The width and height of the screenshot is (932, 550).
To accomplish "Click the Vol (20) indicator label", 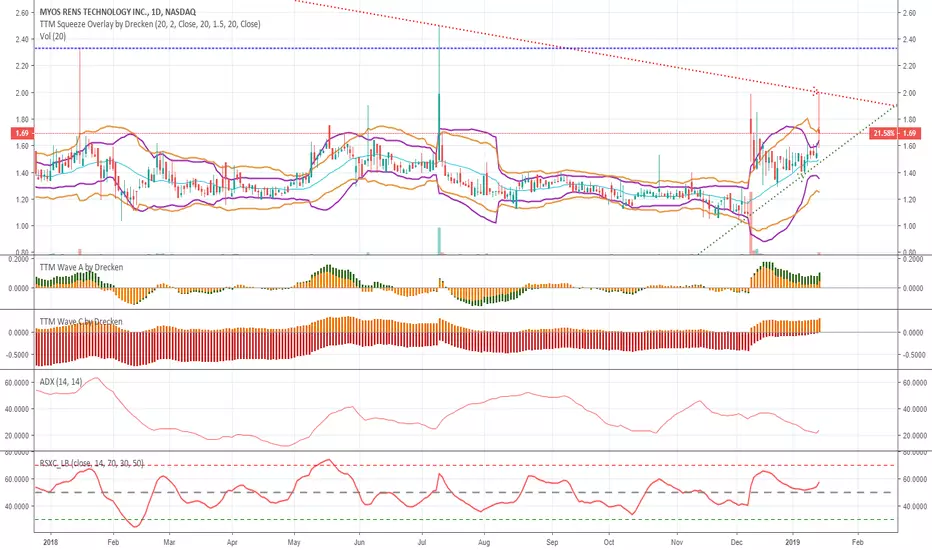I will [x=53, y=36].
